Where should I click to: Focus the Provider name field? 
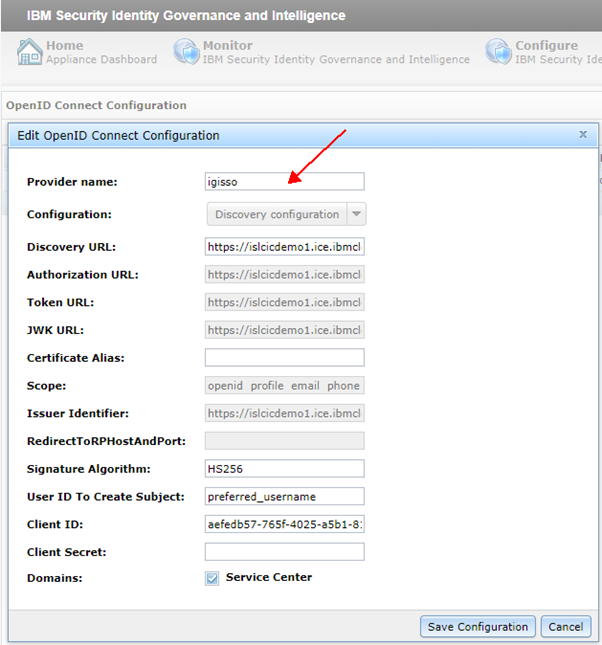tap(285, 181)
